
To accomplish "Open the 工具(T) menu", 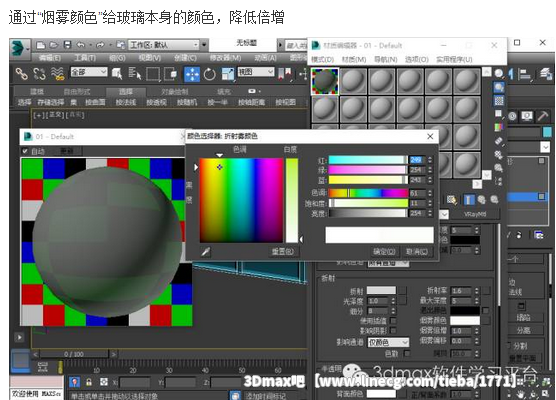I will coord(84,58).
